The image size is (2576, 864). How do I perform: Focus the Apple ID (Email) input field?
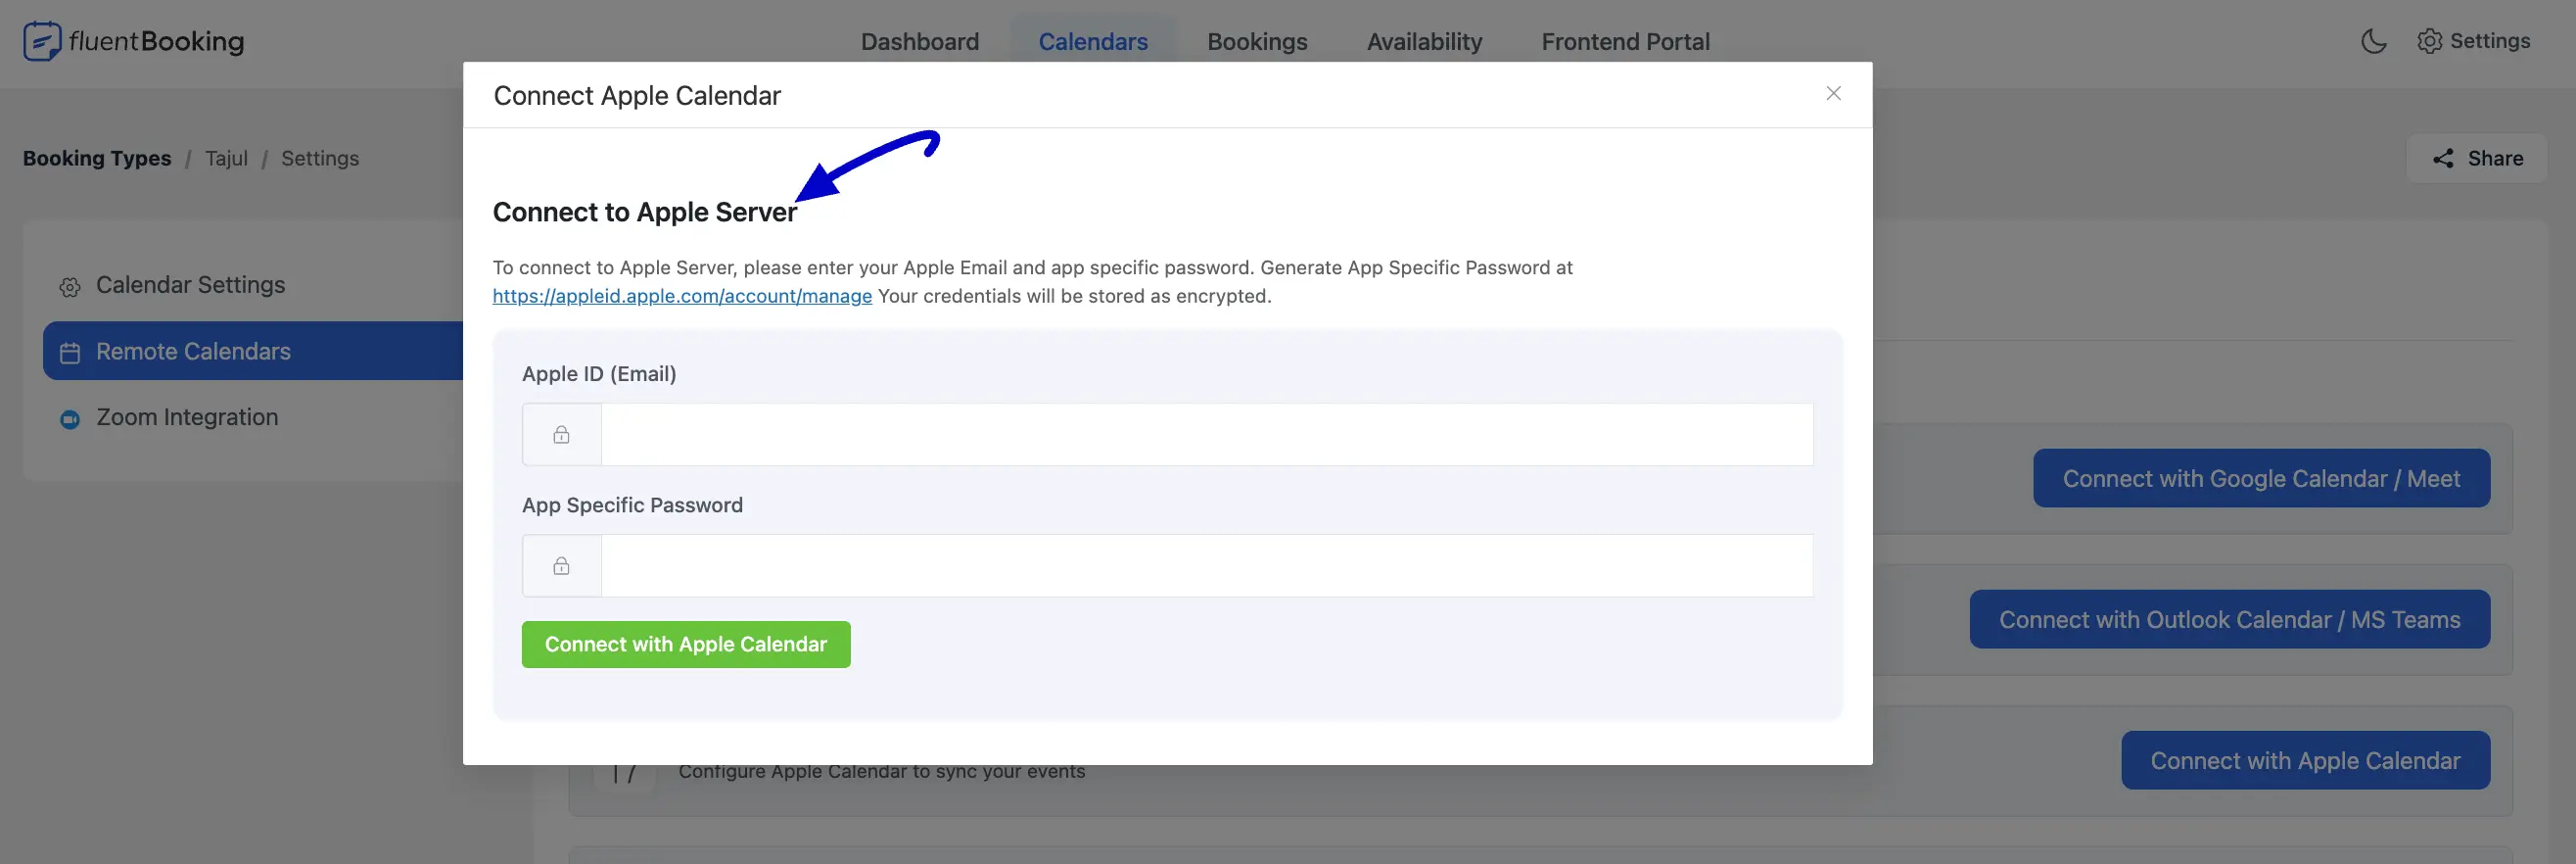[1206, 434]
